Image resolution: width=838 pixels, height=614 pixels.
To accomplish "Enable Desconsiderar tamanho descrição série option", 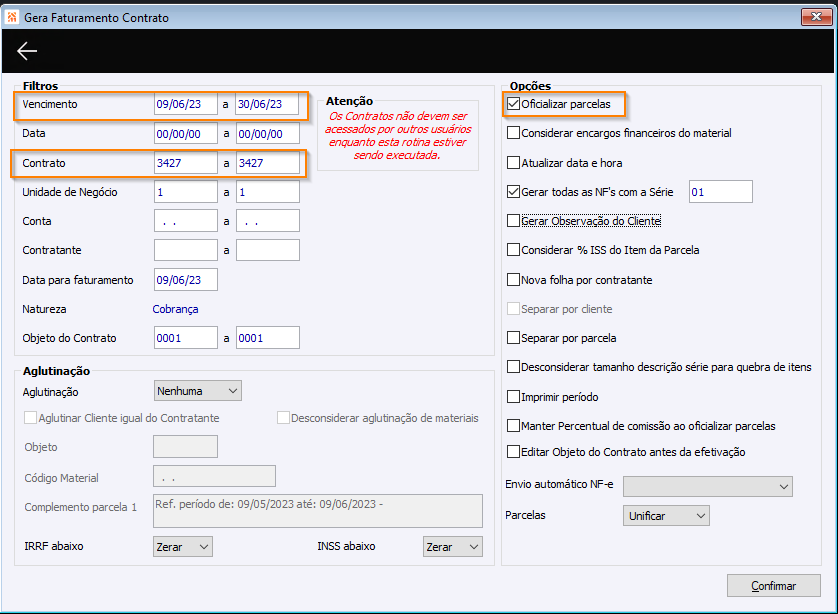I will pyautogui.click(x=513, y=367).
